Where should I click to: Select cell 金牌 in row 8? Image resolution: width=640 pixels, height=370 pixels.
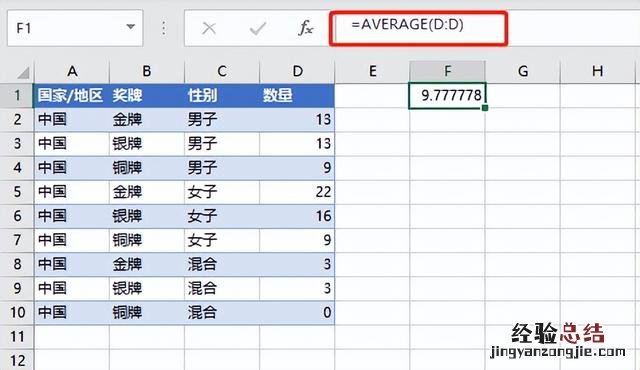click(147, 264)
